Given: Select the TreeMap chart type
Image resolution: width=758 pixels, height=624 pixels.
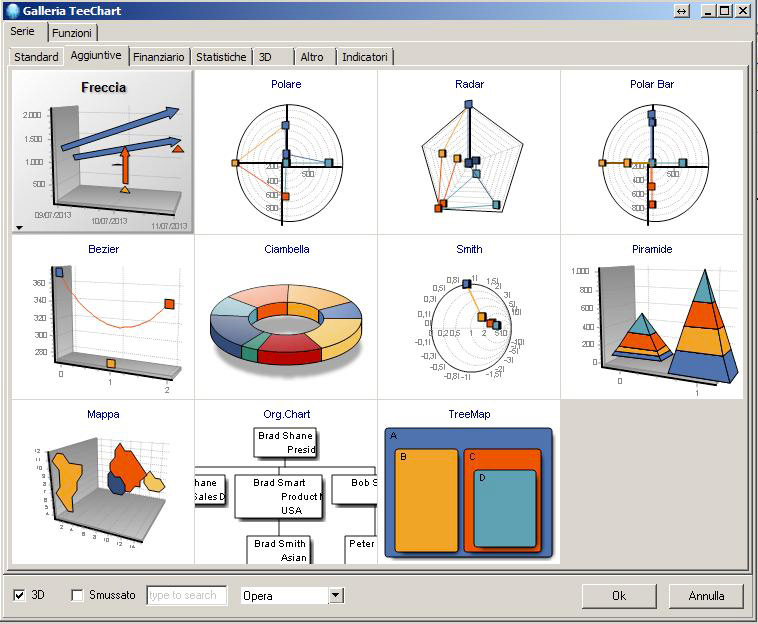Looking at the screenshot, I should [x=469, y=482].
